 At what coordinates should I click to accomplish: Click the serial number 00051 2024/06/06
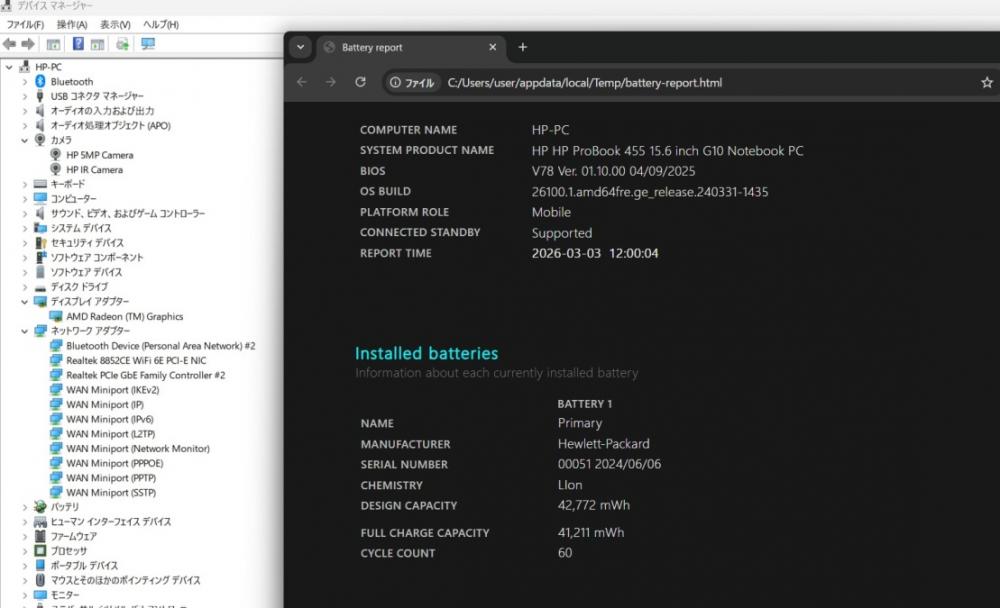coord(609,464)
